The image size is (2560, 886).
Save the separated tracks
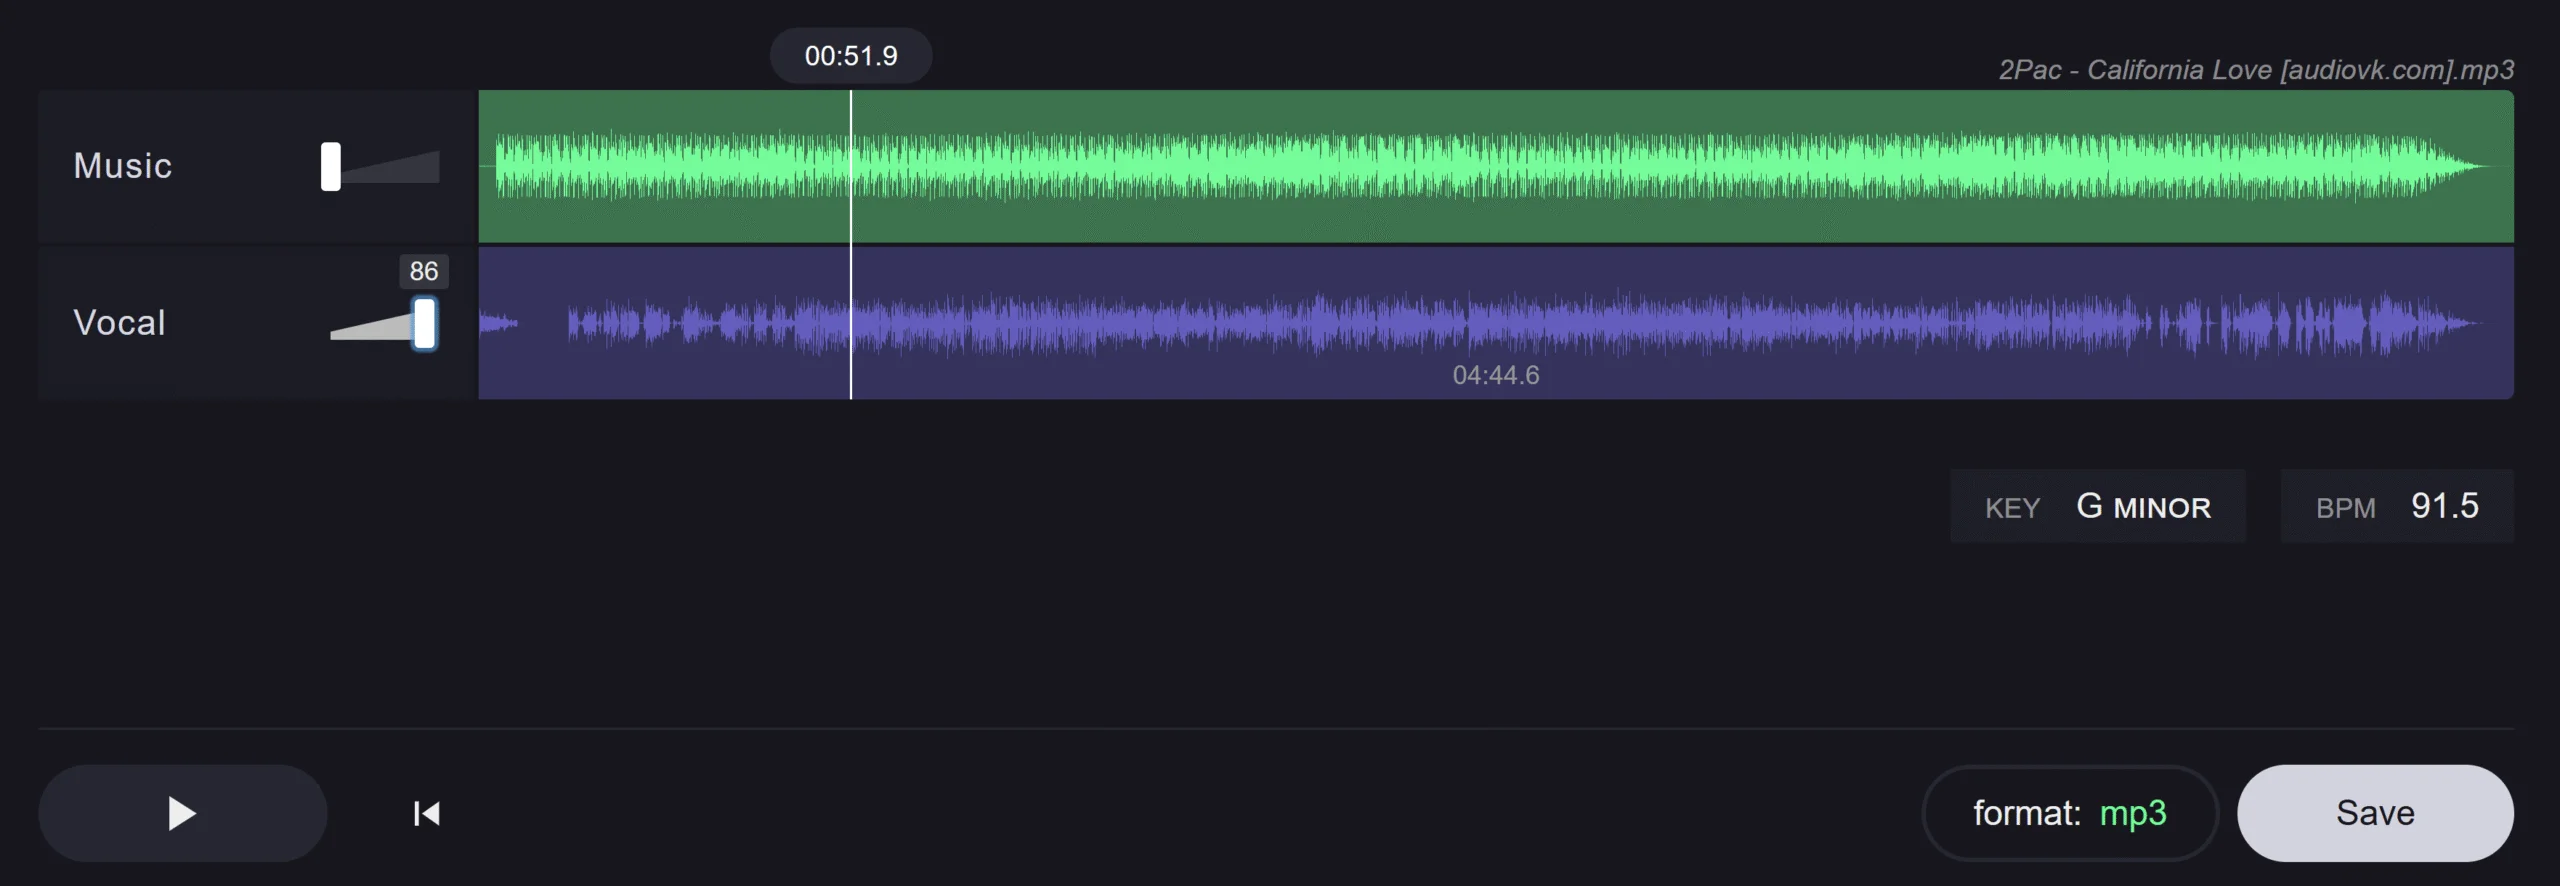(x=2375, y=813)
